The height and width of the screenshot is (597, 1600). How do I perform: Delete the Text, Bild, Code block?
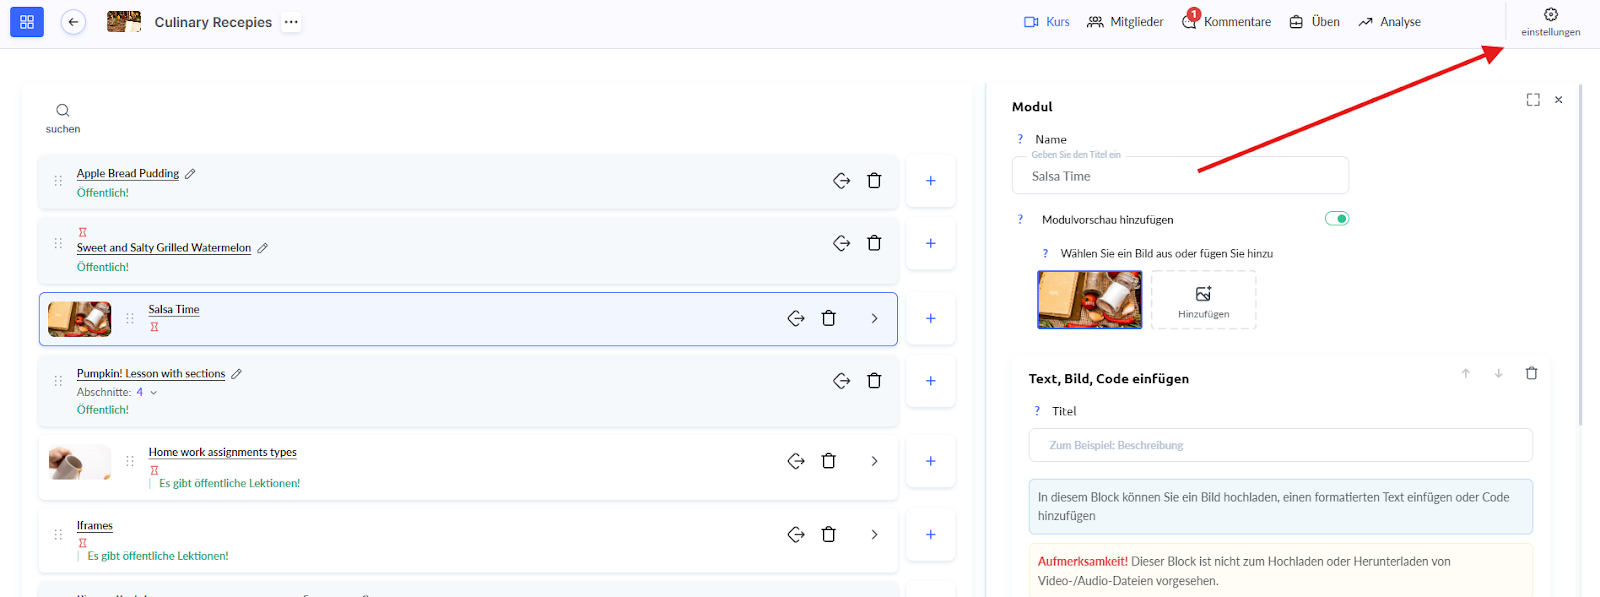pyautogui.click(x=1531, y=374)
